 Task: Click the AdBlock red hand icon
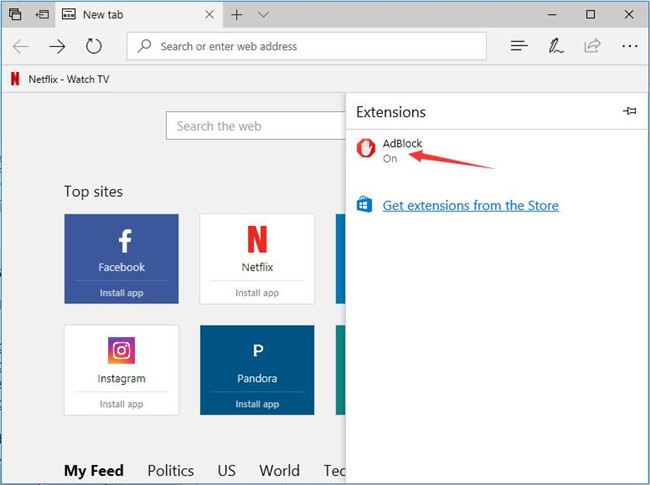(x=366, y=148)
